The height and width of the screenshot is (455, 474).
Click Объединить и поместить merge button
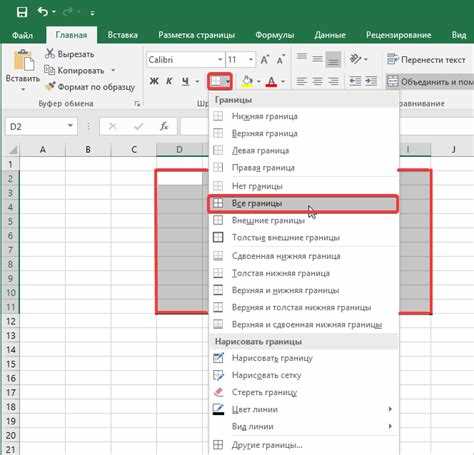tap(430, 82)
